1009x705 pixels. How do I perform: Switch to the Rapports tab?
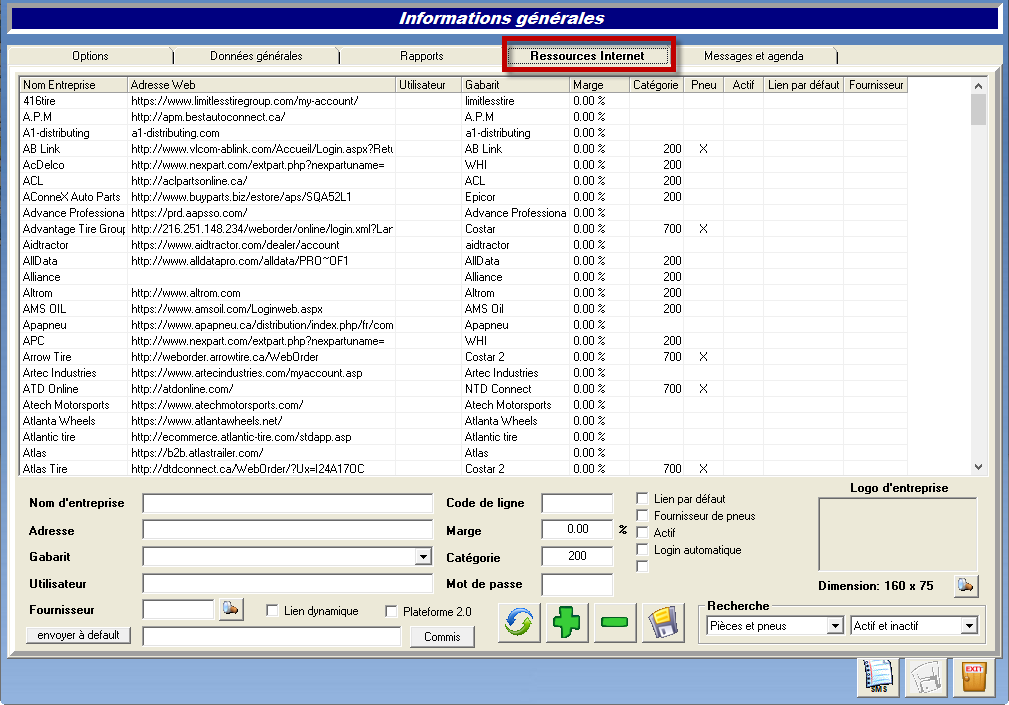[421, 56]
